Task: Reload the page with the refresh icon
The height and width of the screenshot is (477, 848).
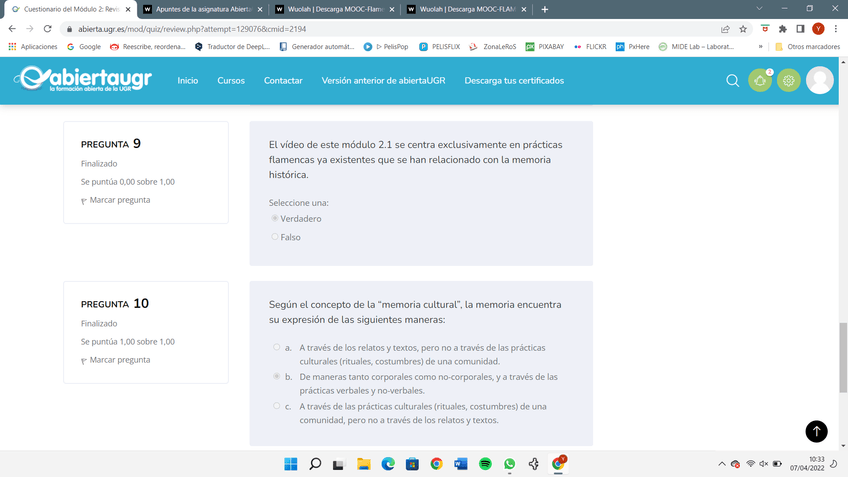Action: [x=47, y=29]
